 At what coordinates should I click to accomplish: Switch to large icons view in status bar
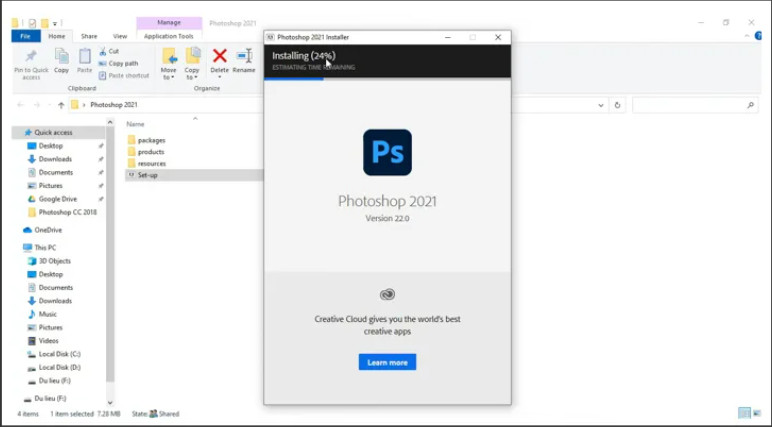pyautogui.click(x=757, y=413)
